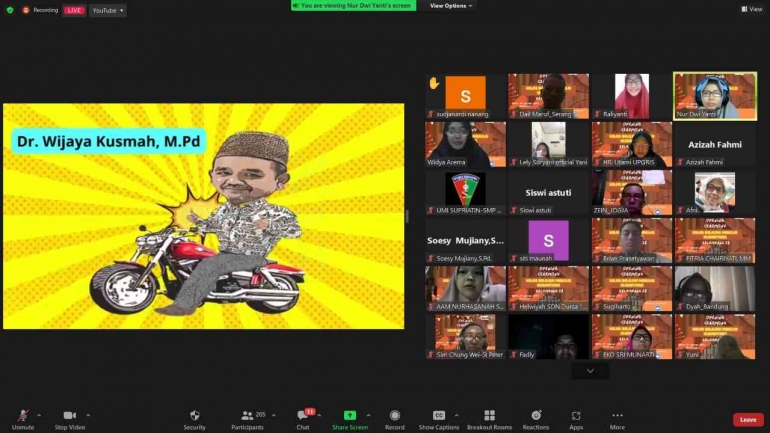Select the Yuni video tile
The height and width of the screenshot is (433, 770).
(715, 337)
